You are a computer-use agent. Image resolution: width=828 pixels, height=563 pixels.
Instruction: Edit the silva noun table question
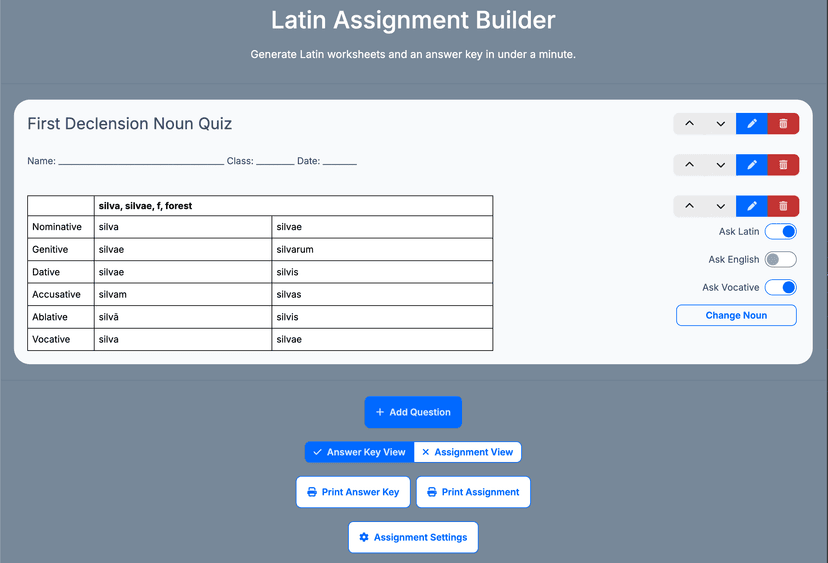click(x=751, y=206)
